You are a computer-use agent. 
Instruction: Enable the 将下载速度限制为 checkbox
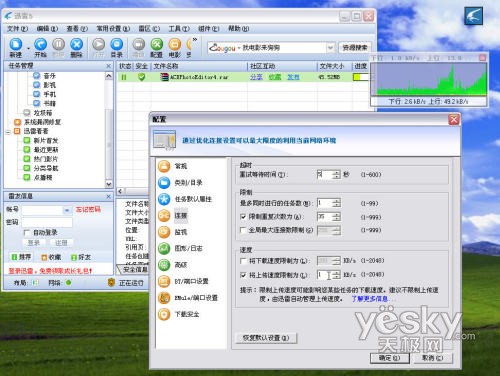pos(243,261)
